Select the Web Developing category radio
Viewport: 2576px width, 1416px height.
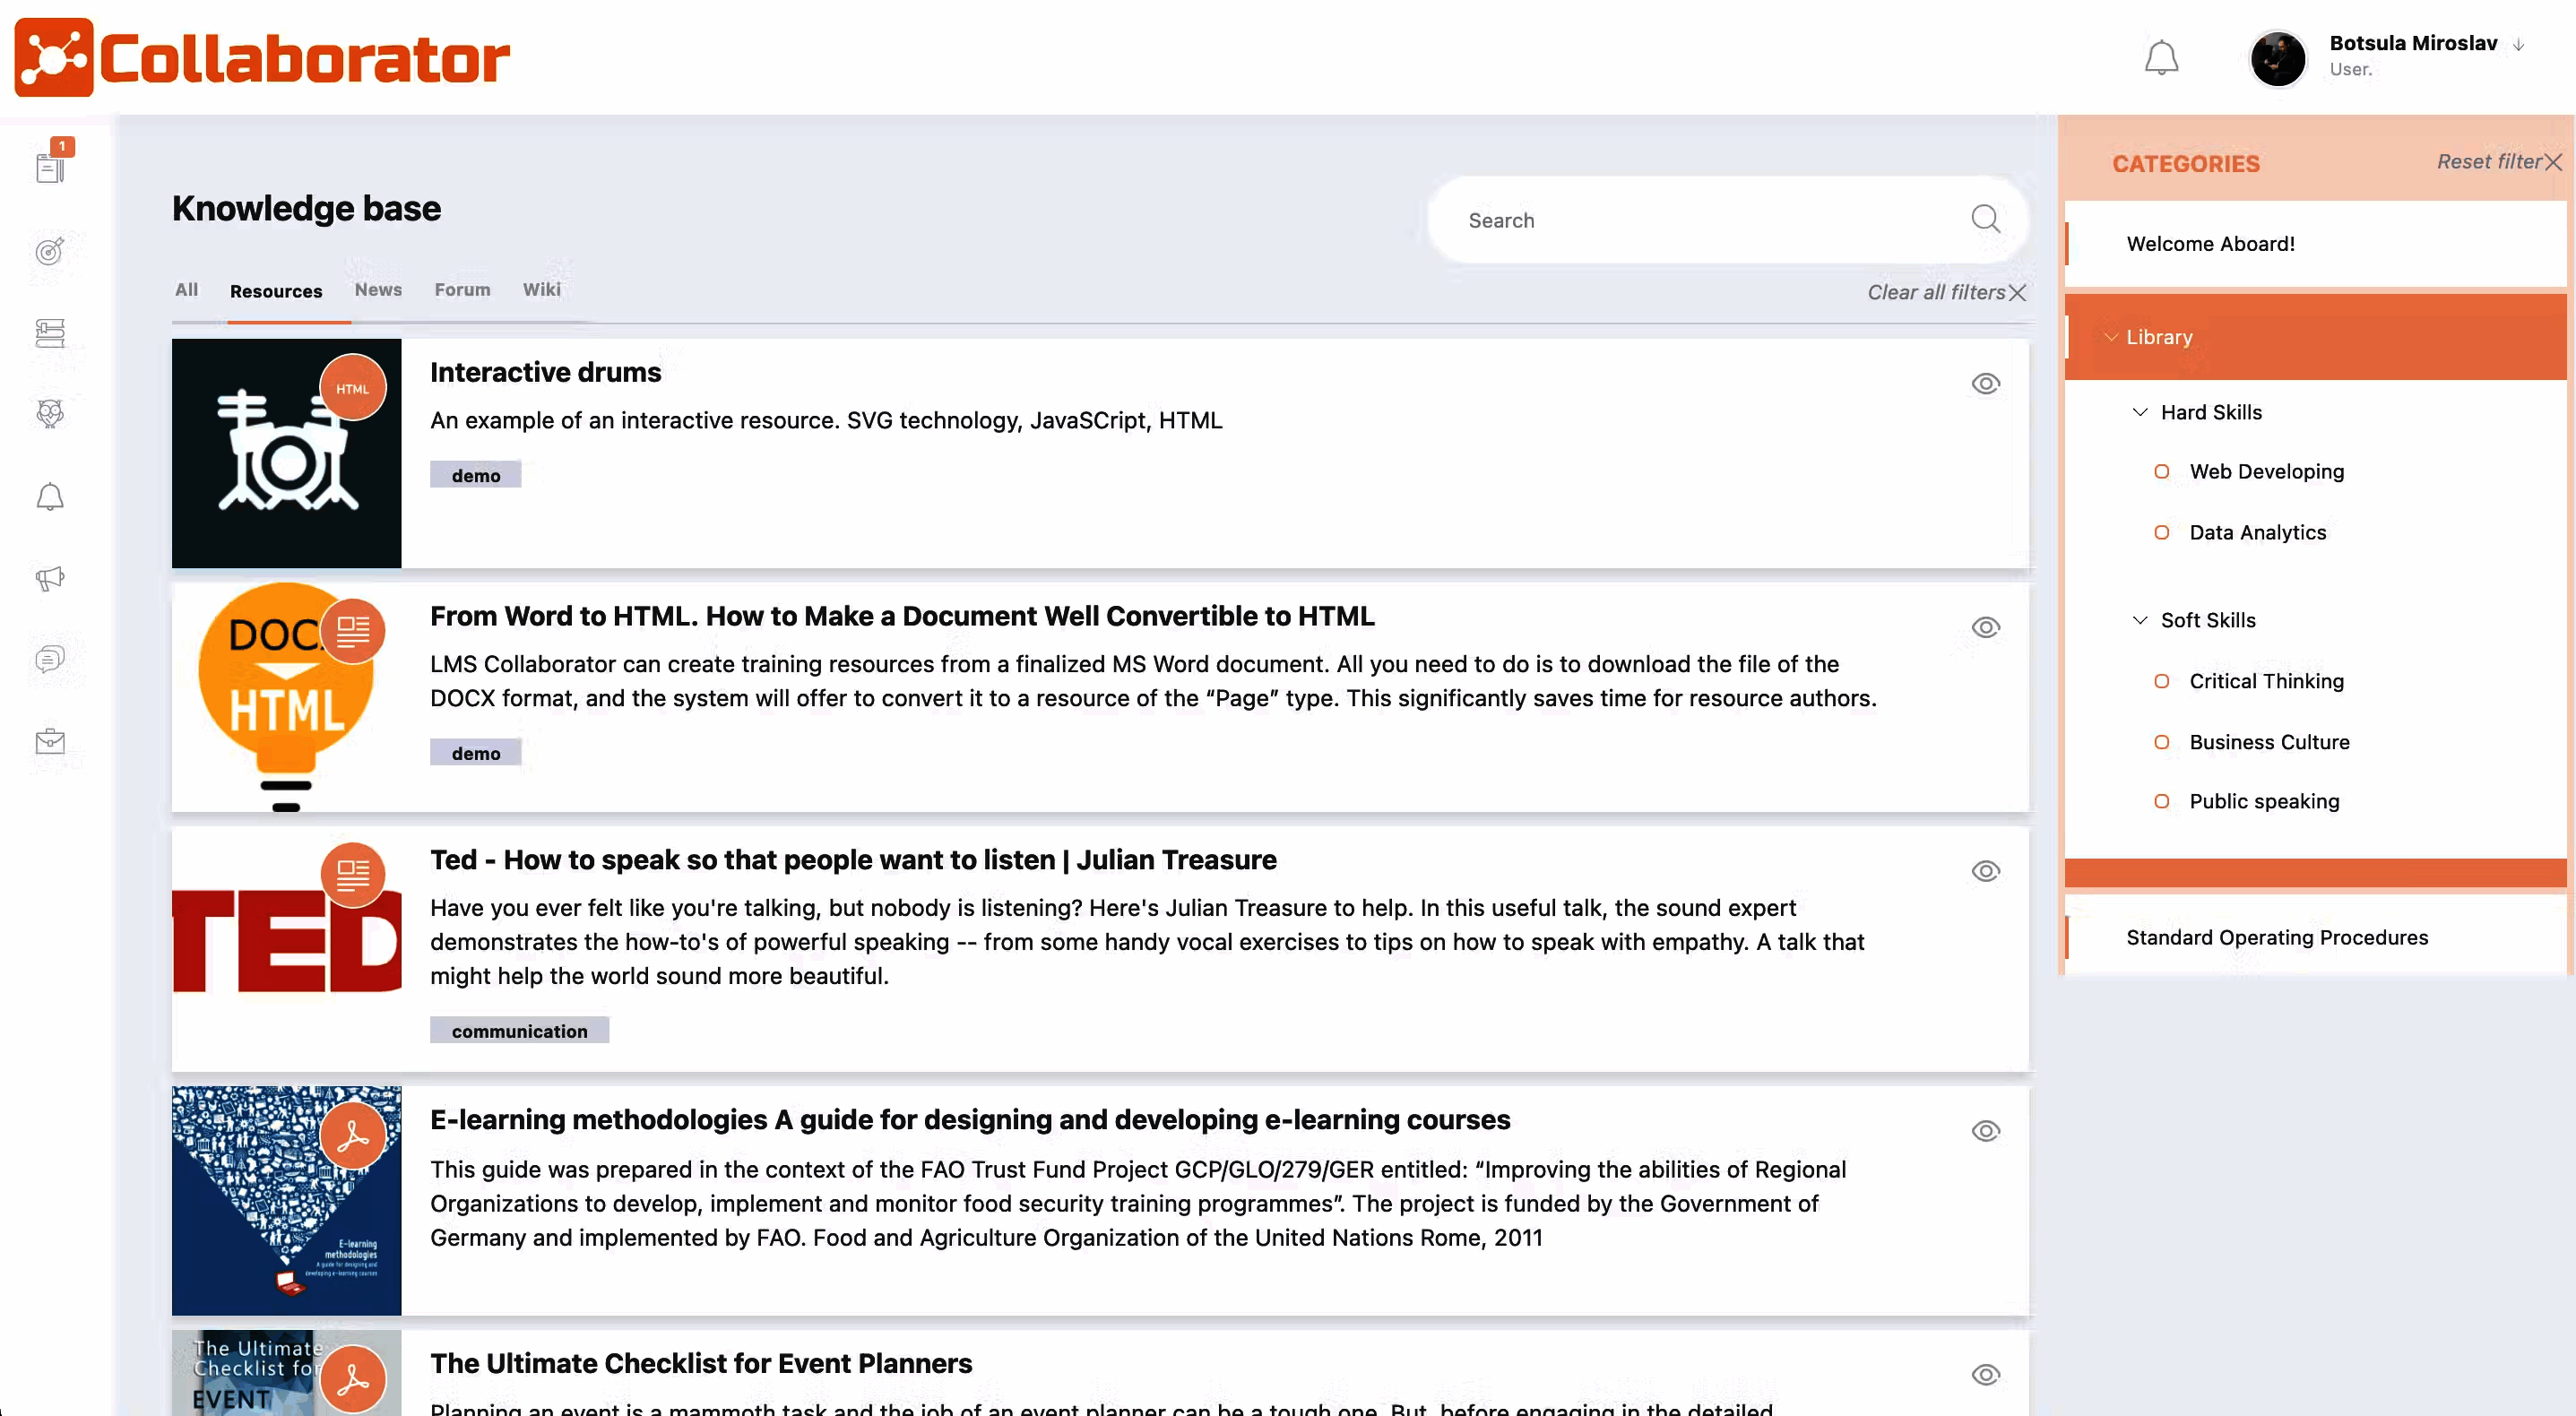(2164, 471)
